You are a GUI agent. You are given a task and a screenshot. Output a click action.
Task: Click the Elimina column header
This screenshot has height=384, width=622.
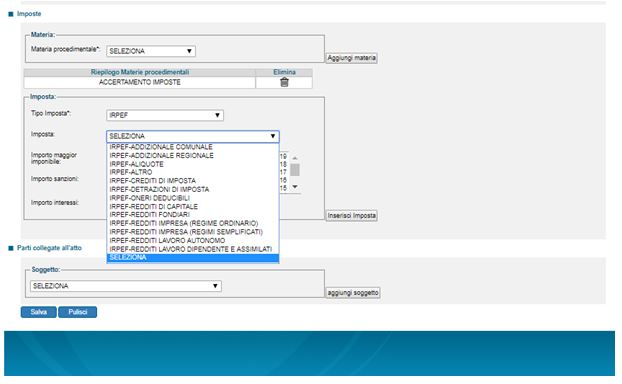[284, 72]
